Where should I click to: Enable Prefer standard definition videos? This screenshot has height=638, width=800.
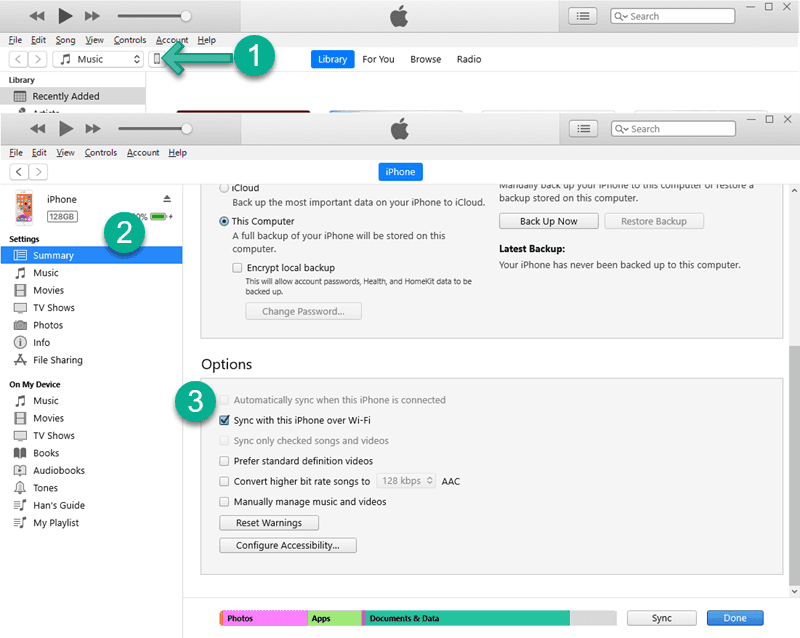click(224, 461)
